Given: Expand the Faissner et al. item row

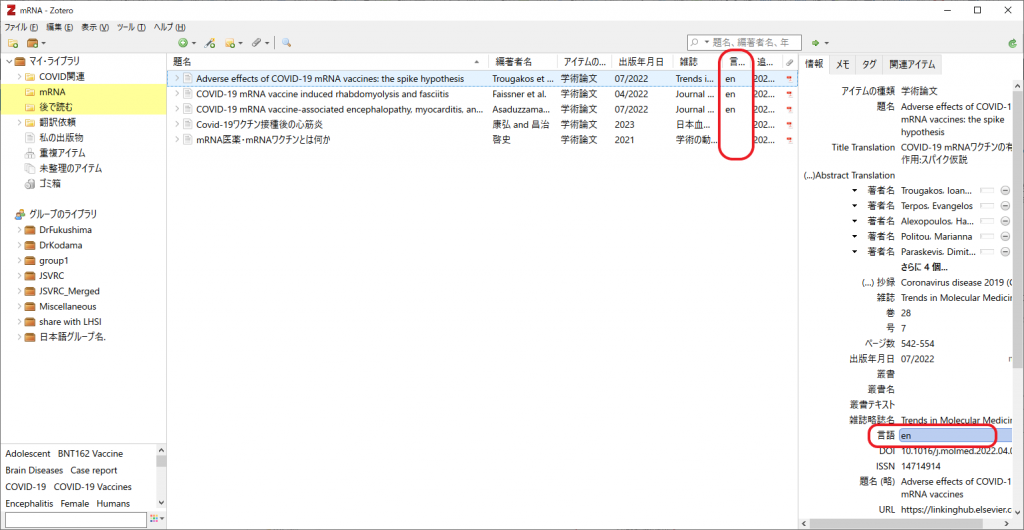Looking at the screenshot, I should (x=176, y=94).
